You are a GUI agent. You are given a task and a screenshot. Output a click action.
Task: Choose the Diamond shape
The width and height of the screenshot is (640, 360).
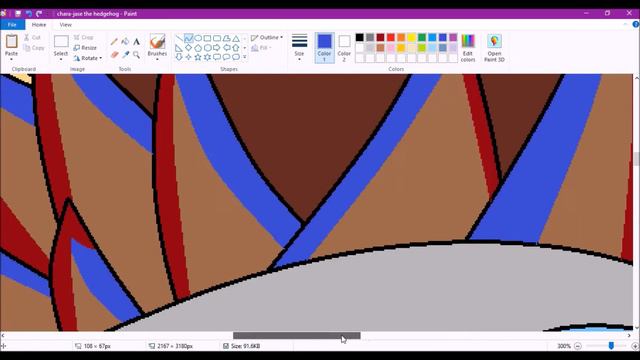pos(188,48)
